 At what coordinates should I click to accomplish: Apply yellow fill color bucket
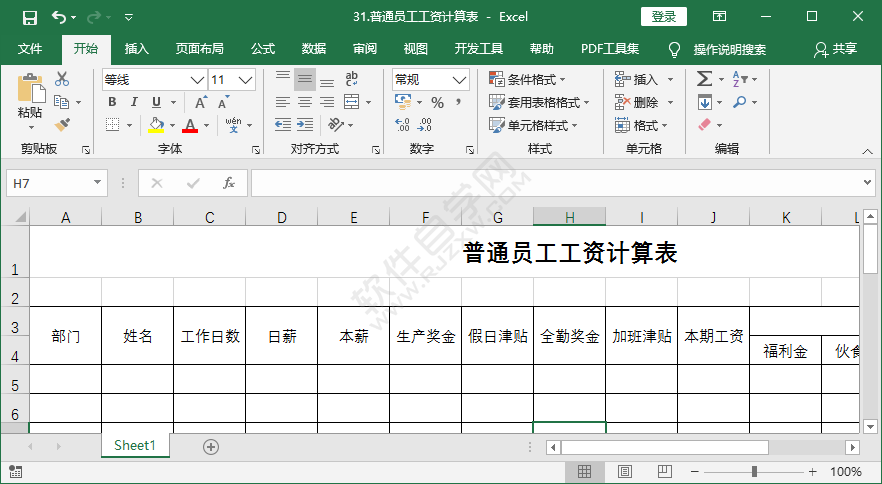pos(156,124)
